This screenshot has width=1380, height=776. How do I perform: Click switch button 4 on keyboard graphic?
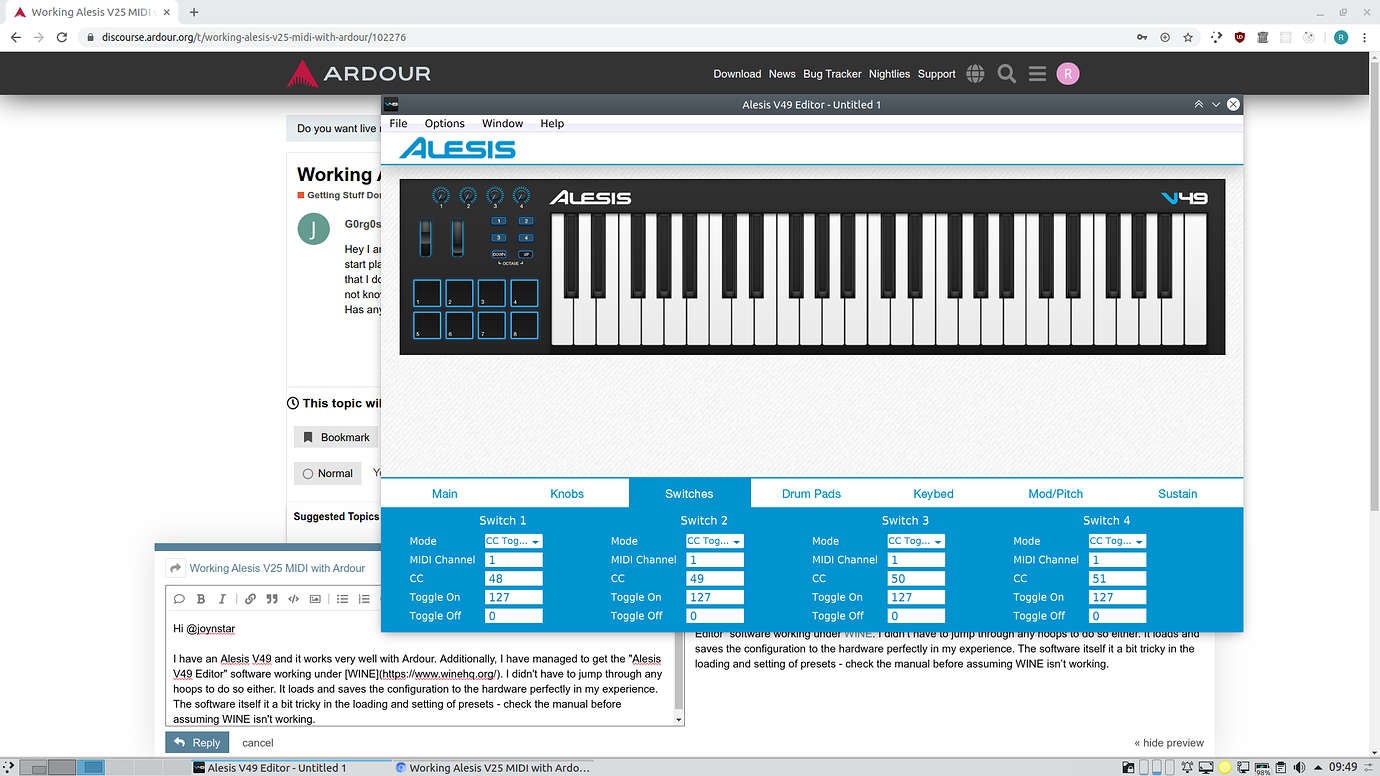pos(526,238)
